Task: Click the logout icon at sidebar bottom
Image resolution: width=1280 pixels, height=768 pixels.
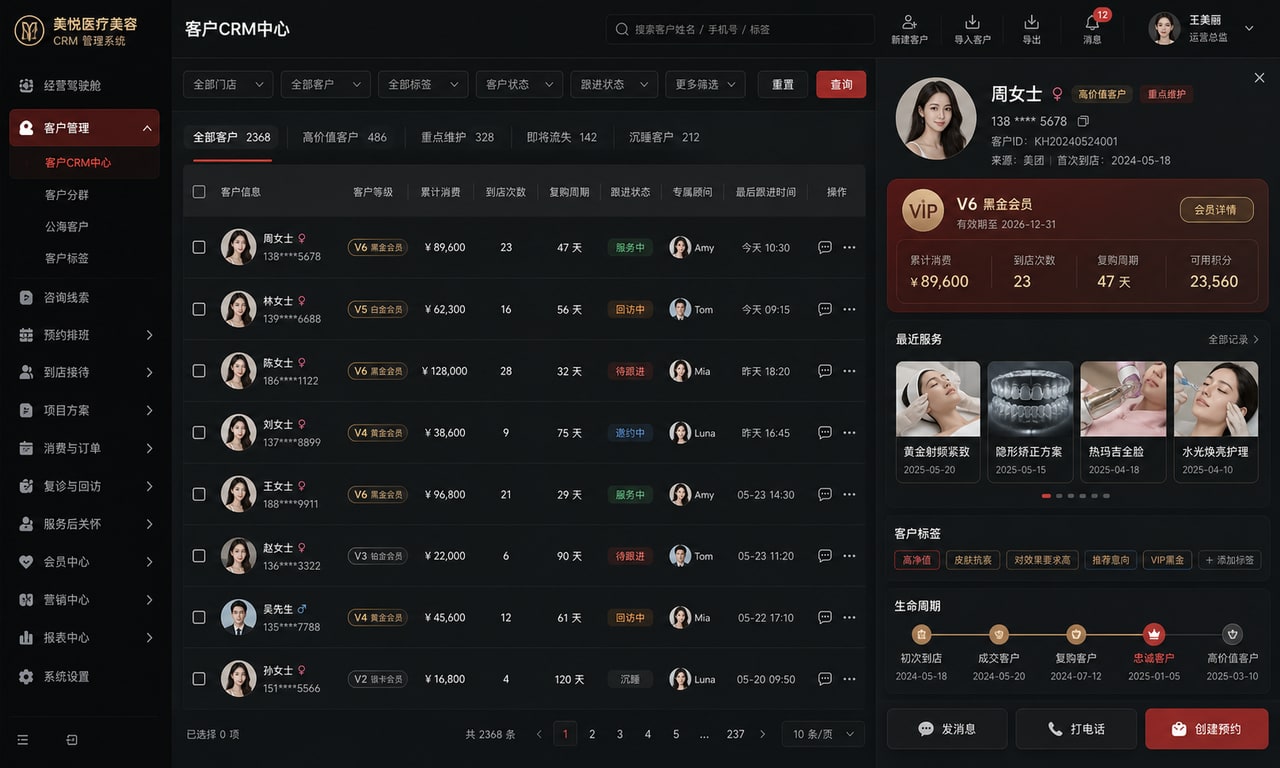Action: pyautogui.click(x=72, y=740)
